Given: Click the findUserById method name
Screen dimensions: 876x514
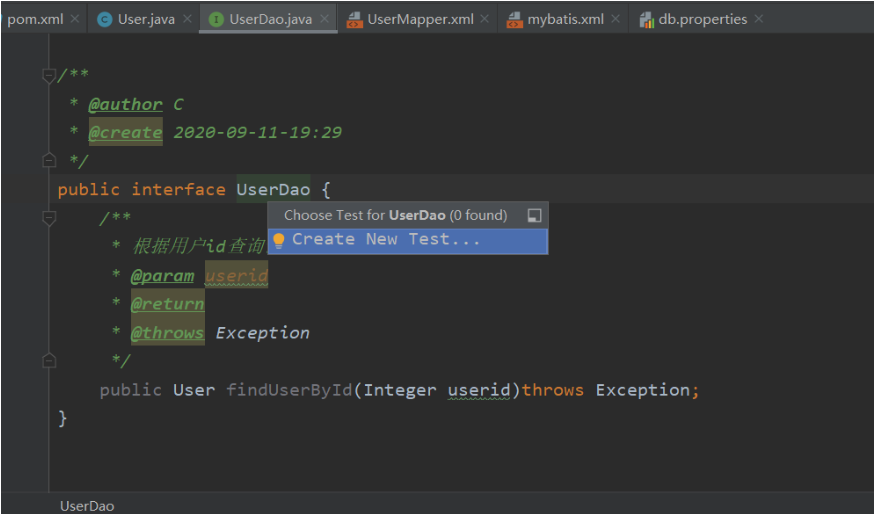Looking at the screenshot, I should coord(289,390).
